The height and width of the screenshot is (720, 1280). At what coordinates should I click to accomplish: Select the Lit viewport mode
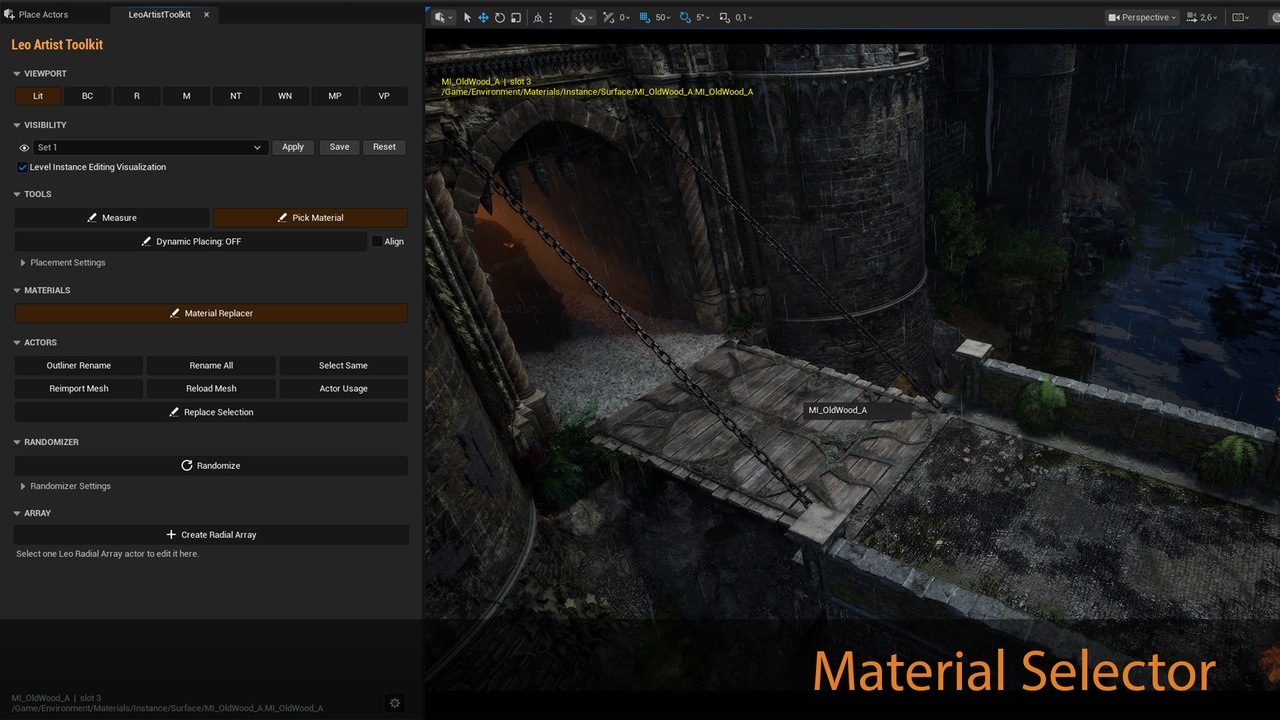click(38, 96)
